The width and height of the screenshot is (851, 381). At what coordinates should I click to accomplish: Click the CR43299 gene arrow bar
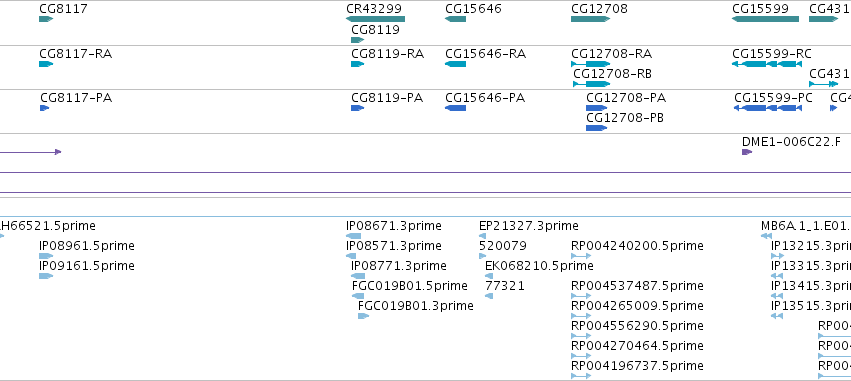pos(375,19)
